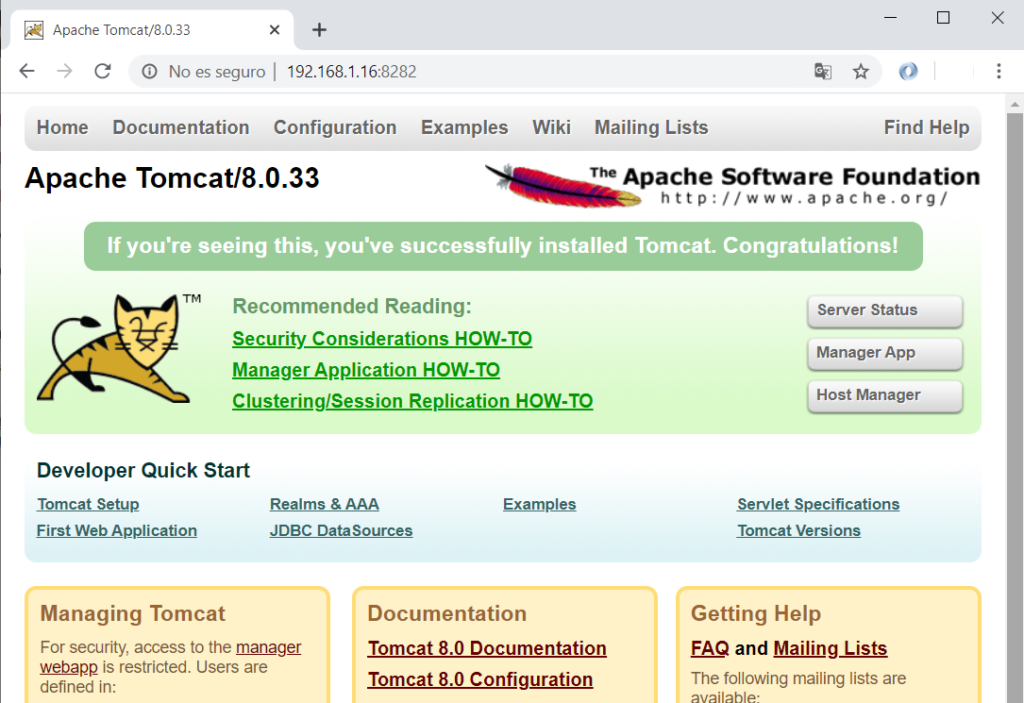Screen dimensions: 1024x703
Task: Open a new tab with plus icon
Action: tap(319, 30)
